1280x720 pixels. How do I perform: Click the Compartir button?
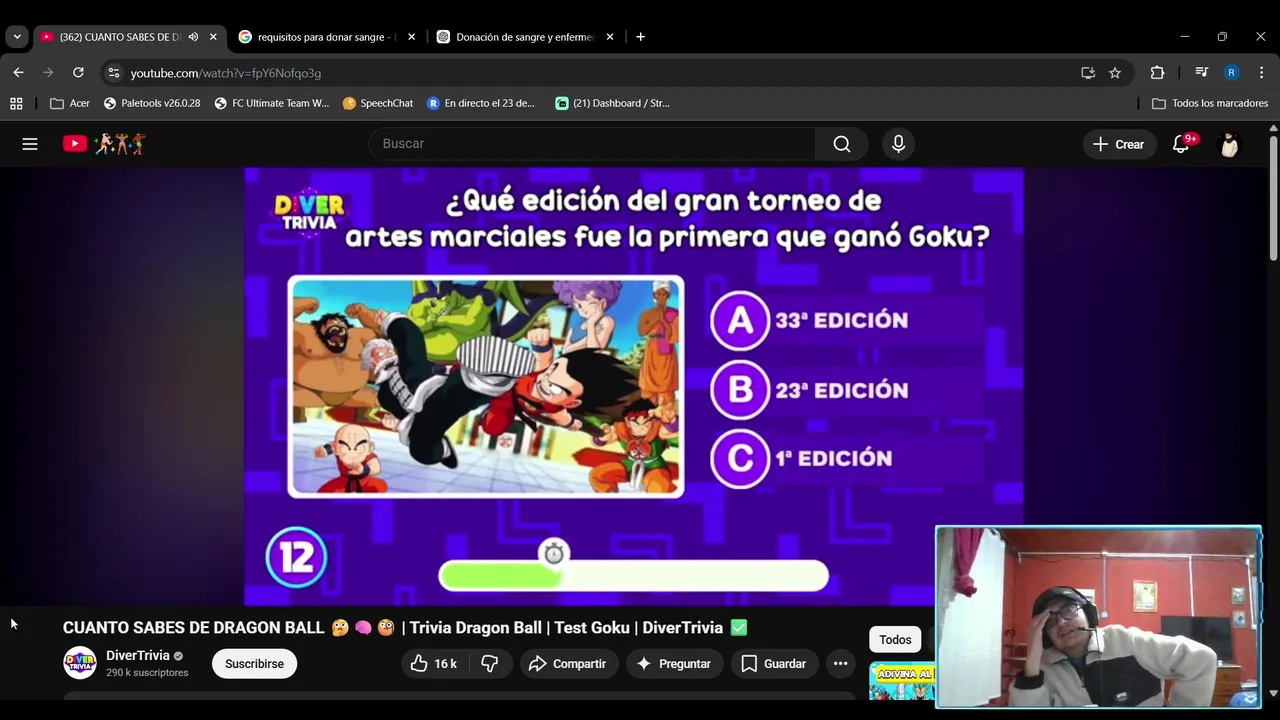pyautogui.click(x=567, y=664)
